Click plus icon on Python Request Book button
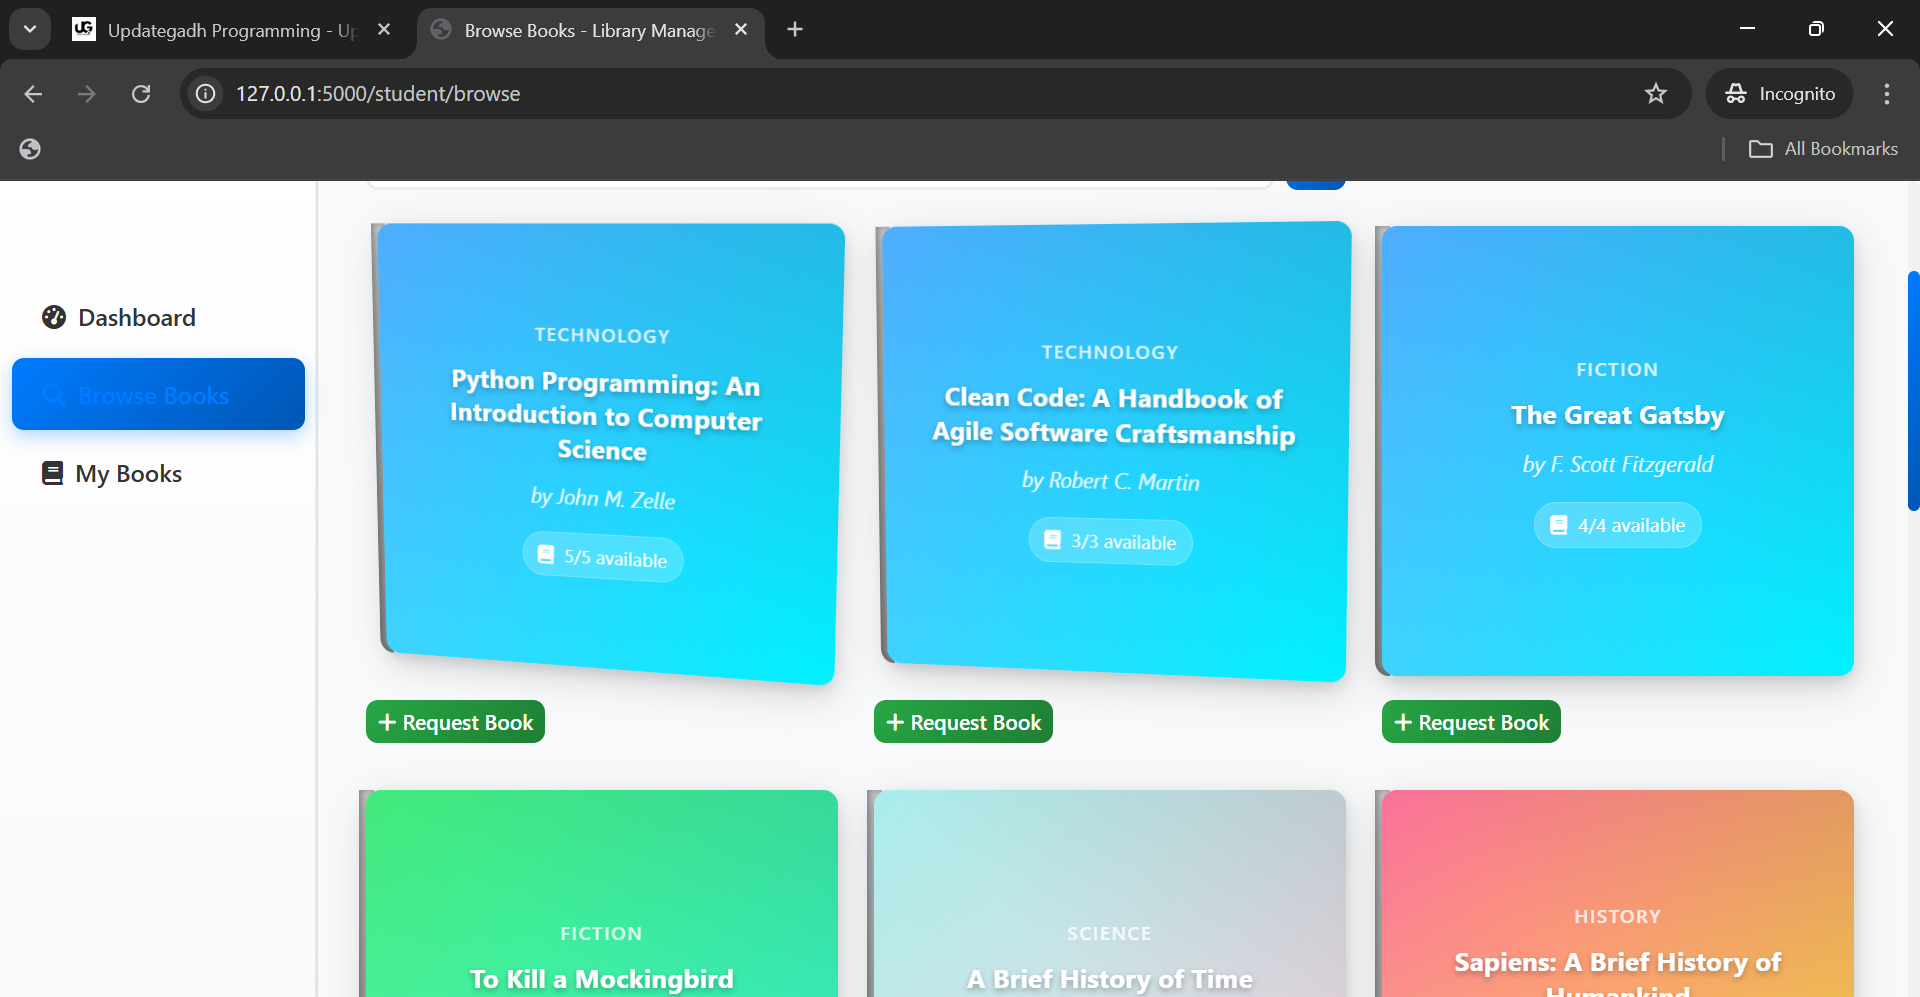The image size is (1920, 997). 388,722
